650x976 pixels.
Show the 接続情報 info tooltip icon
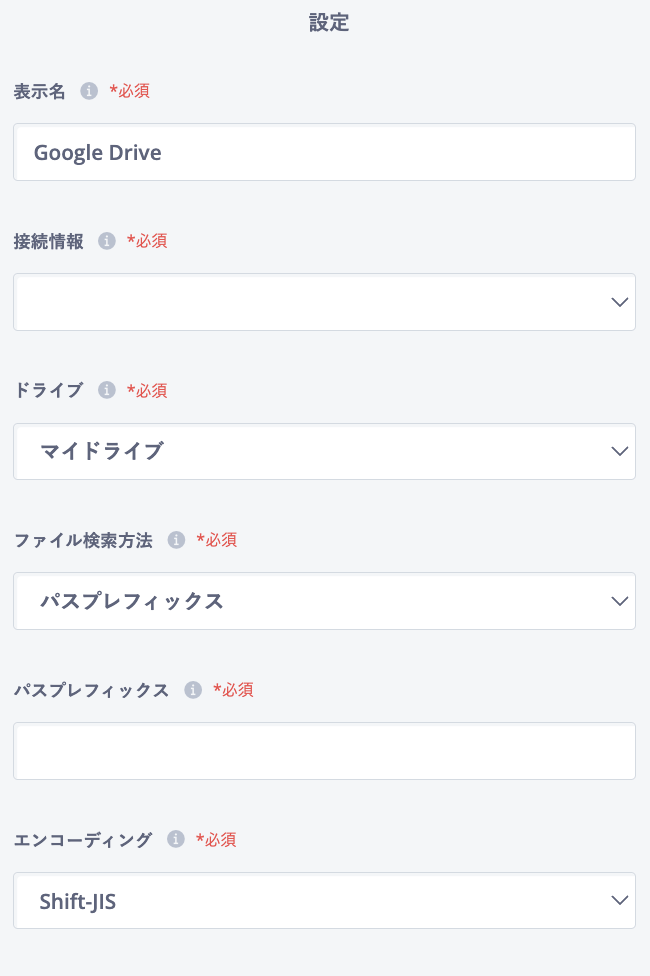106,241
